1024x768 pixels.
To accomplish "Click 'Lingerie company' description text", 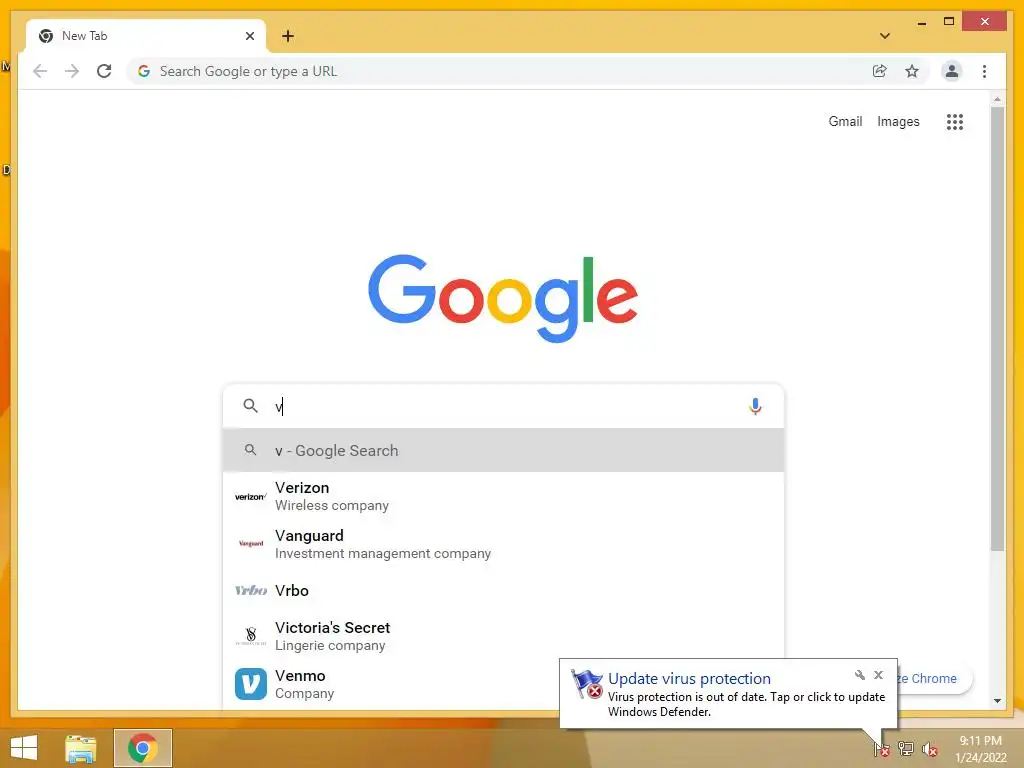I will (x=330, y=645).
